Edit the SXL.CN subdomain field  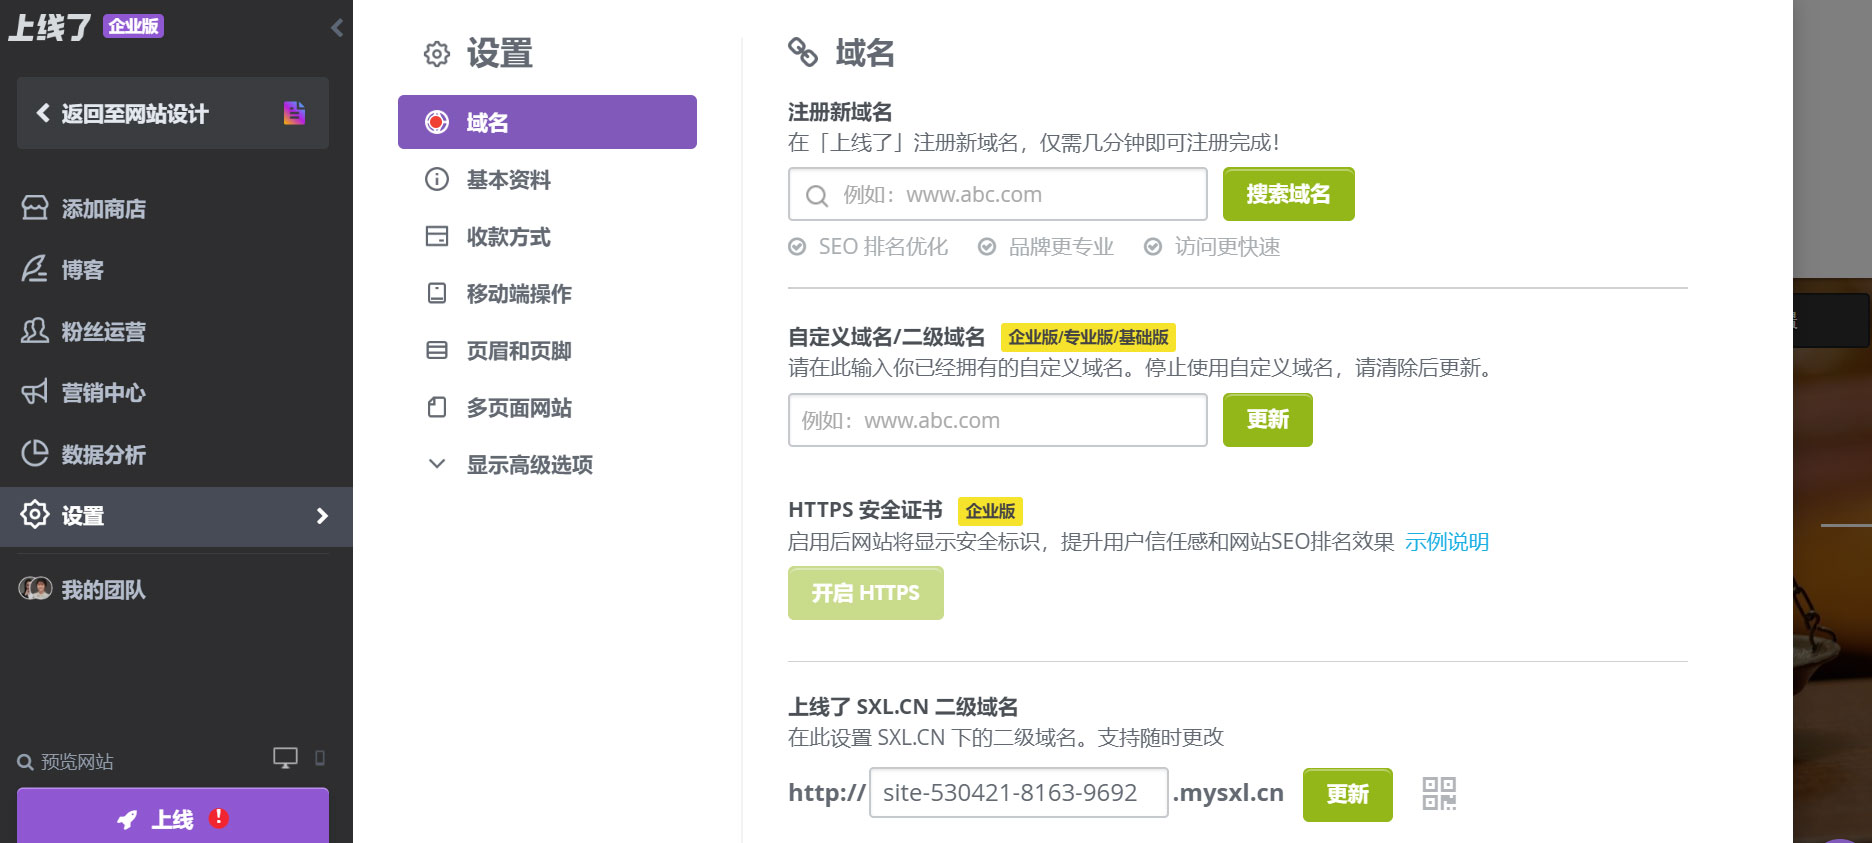[x=1019, y=793]
